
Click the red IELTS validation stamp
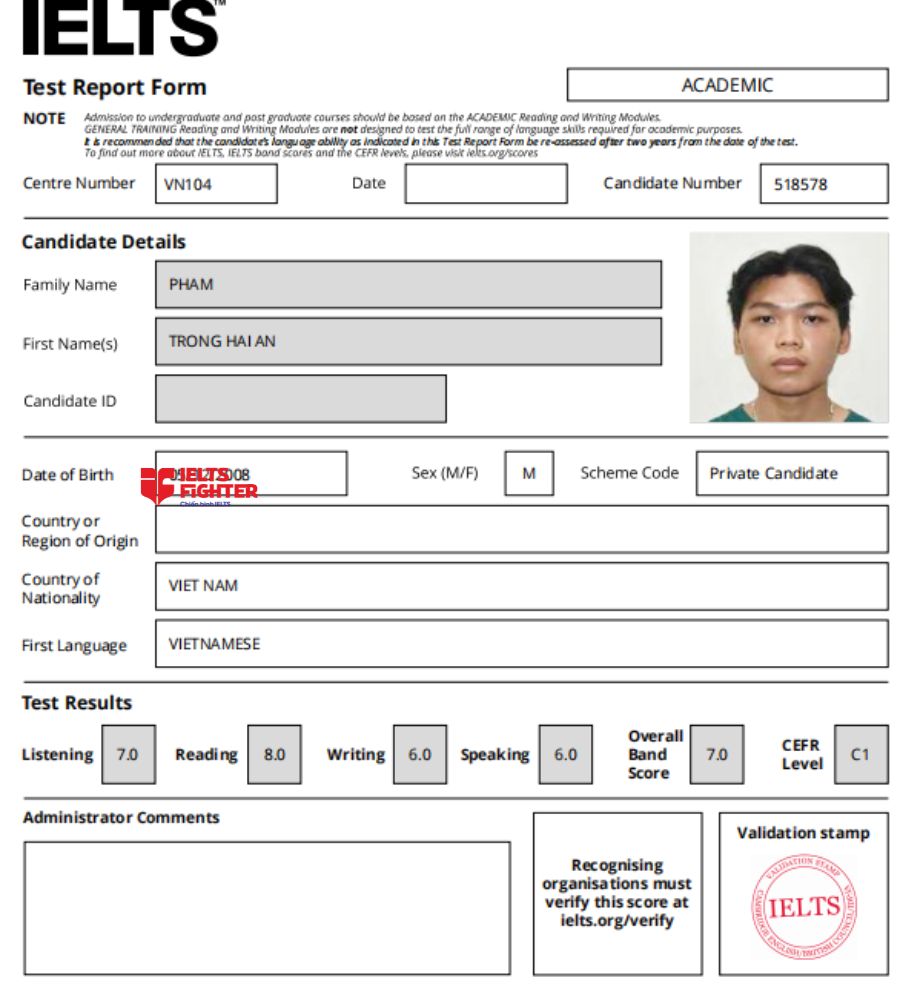[804, 908]
